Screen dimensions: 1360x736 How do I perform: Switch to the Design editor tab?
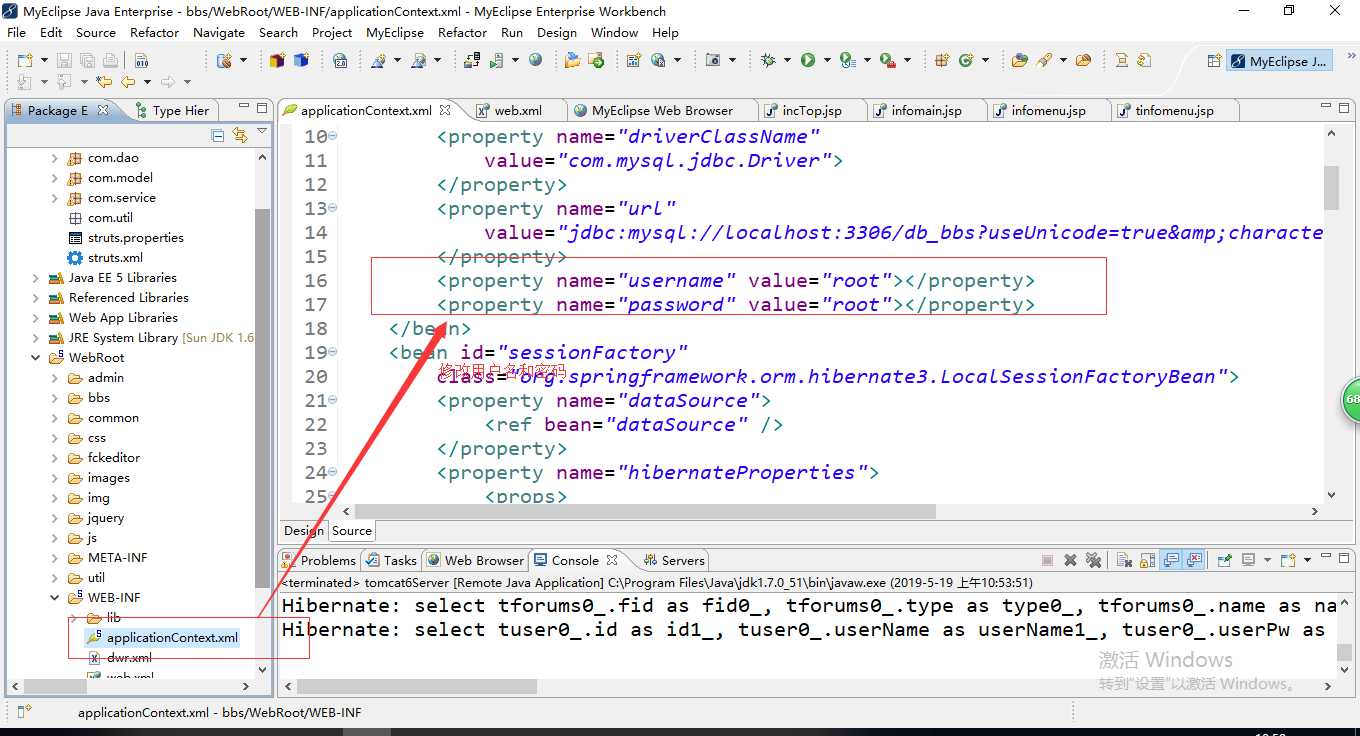(304, 531)
